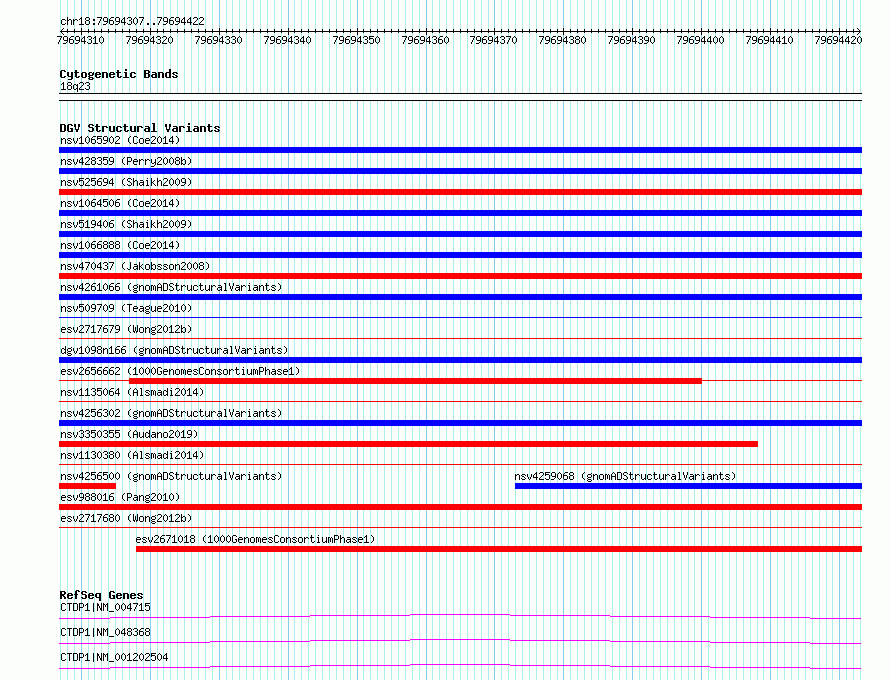Click esv2656662 (1000GenomesConsortiumPhase1) label
This screenshot has width=890, height=680.
[x=180, y=371]
